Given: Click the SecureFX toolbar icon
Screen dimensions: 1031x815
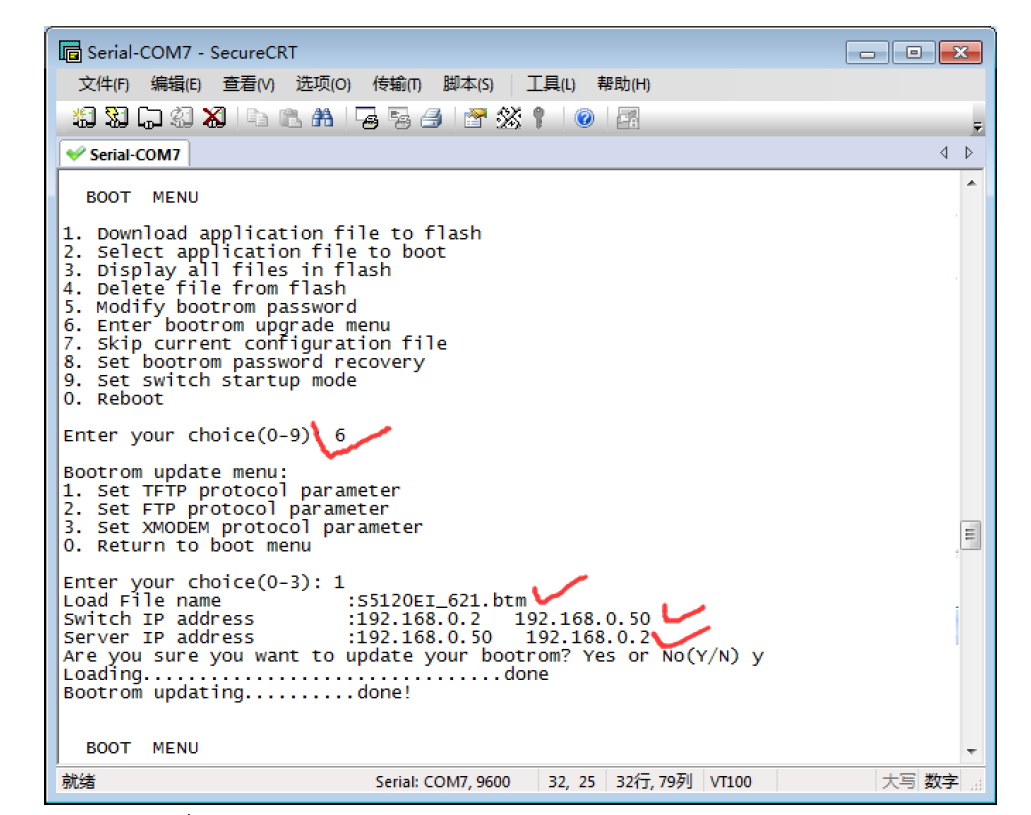Looking at the screenshot, I should click(628, 118).
